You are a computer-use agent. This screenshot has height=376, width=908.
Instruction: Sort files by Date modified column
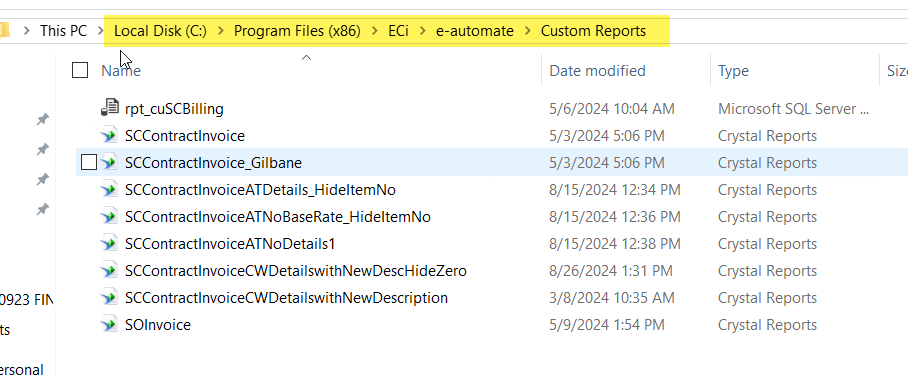click(x=597, y=71)
